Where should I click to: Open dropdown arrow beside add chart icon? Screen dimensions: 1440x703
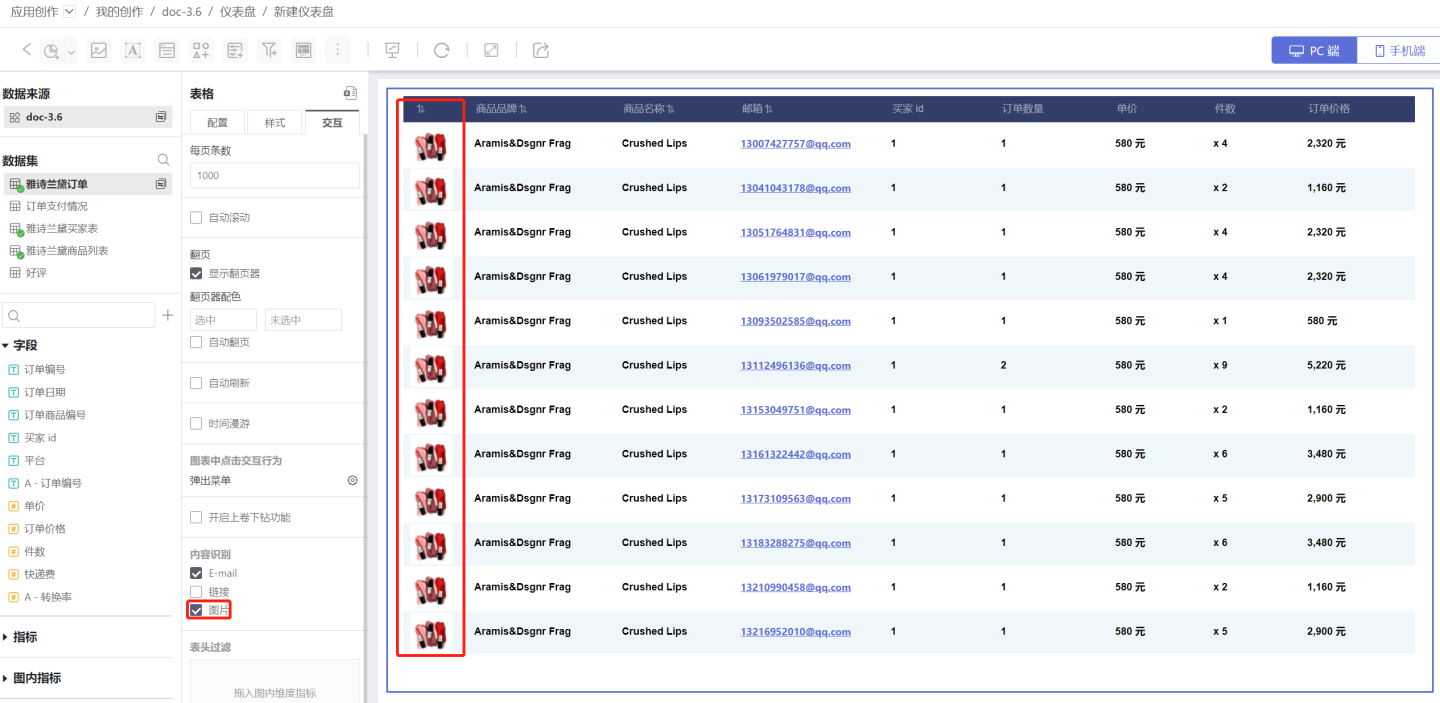point(71,52)
